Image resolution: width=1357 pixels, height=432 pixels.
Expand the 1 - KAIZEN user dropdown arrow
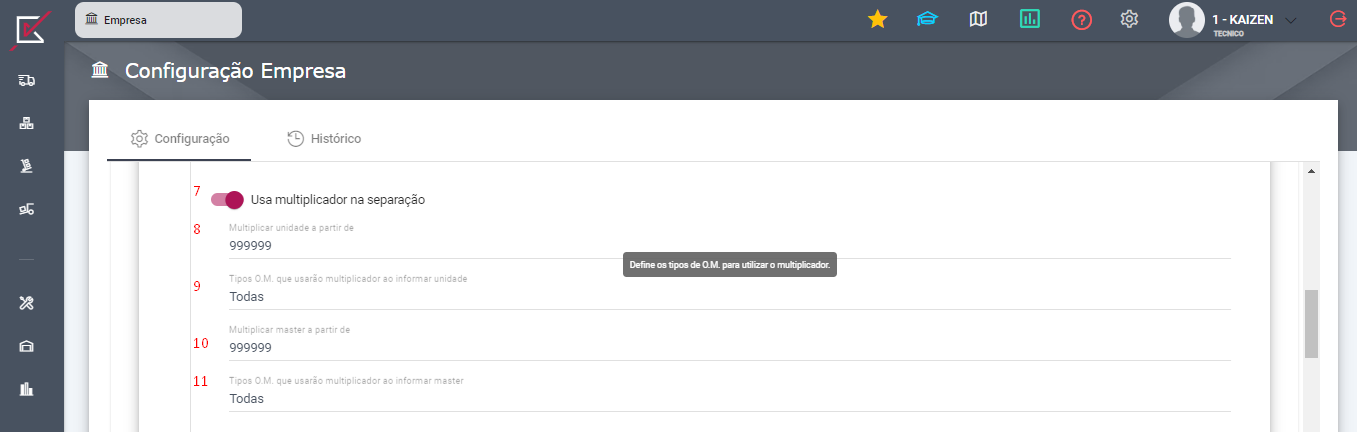(1290, 20)
